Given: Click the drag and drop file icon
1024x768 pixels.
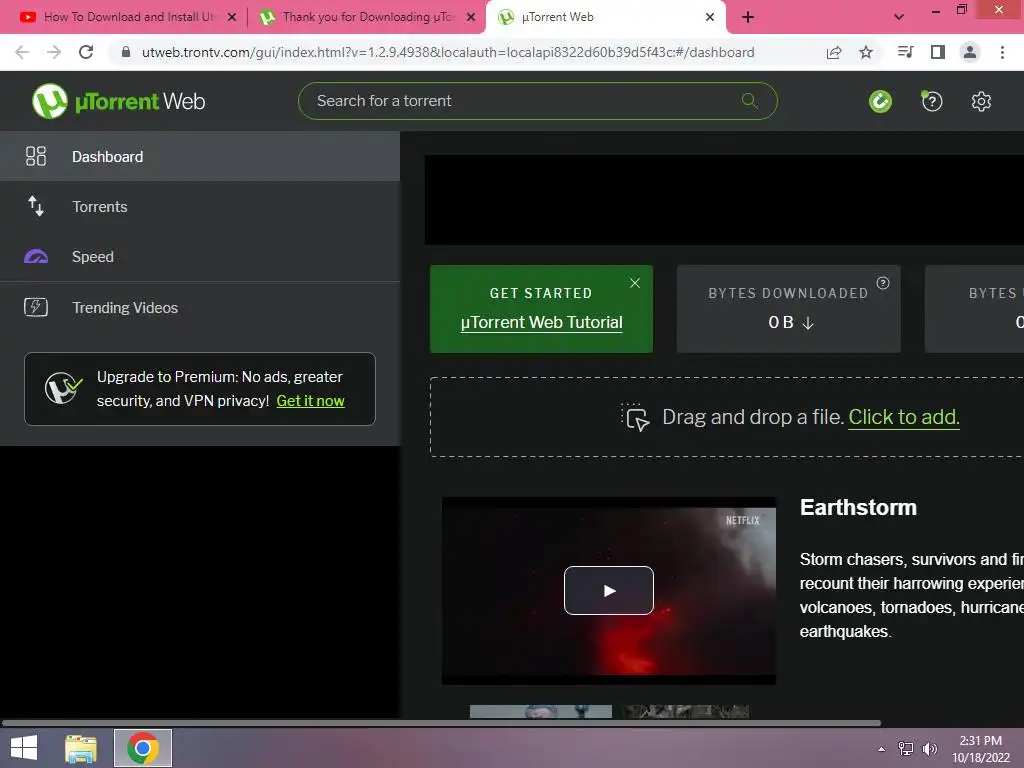Looking at the screenshot, I should [x=635, y=417].
